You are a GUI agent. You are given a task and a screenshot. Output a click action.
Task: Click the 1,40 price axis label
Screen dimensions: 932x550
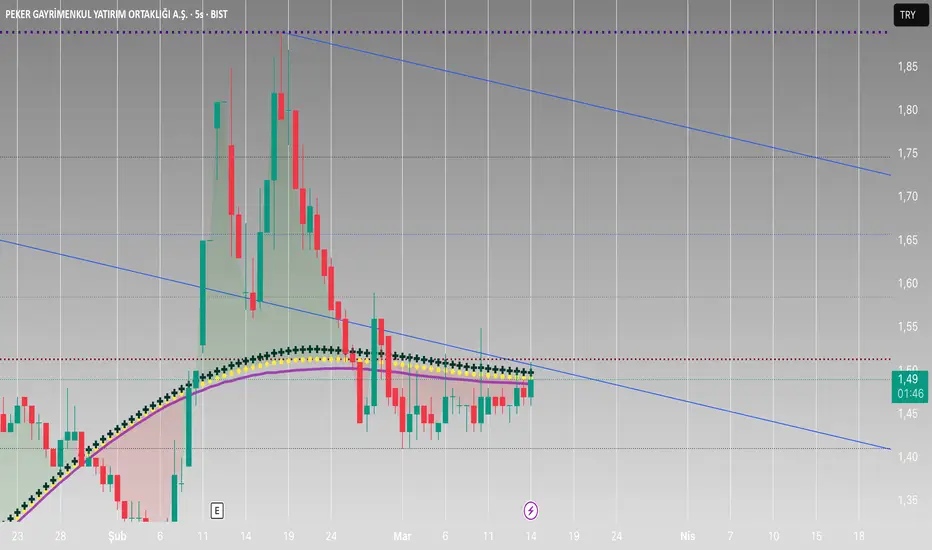pos(908,457)
